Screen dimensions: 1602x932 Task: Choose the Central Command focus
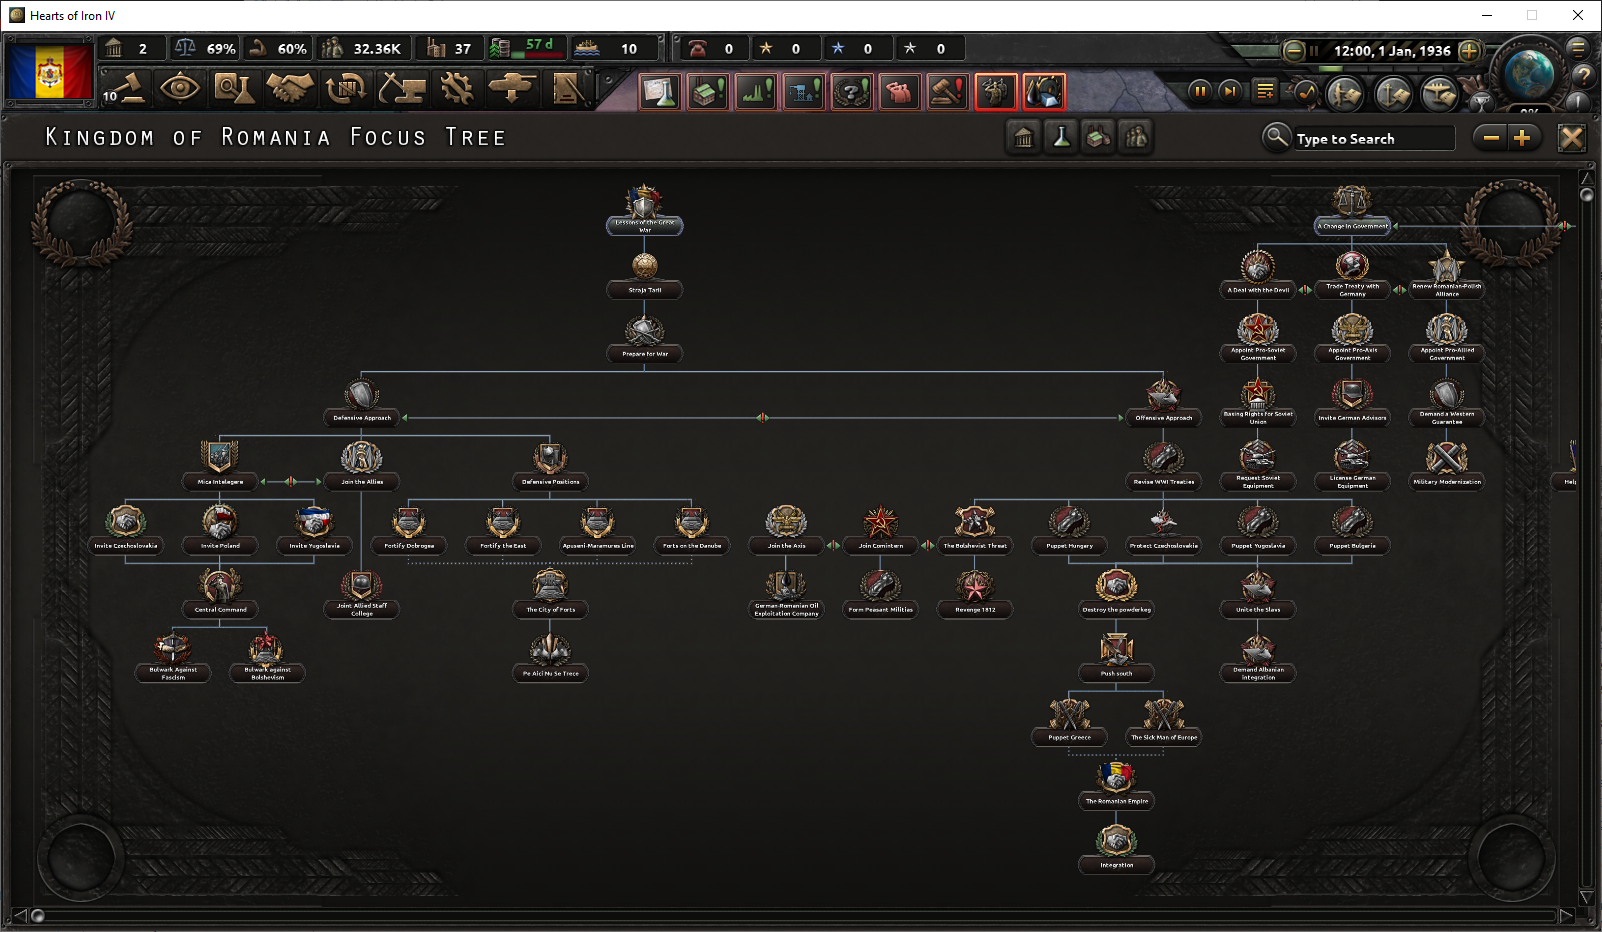[x=220, y=595]
